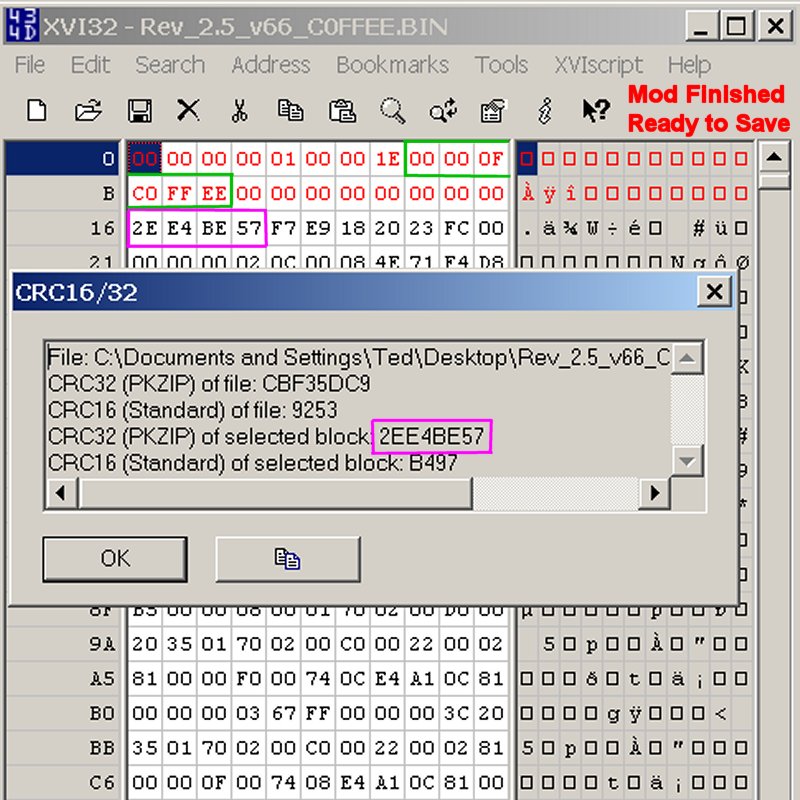Open the XVIscript menu

599,65
